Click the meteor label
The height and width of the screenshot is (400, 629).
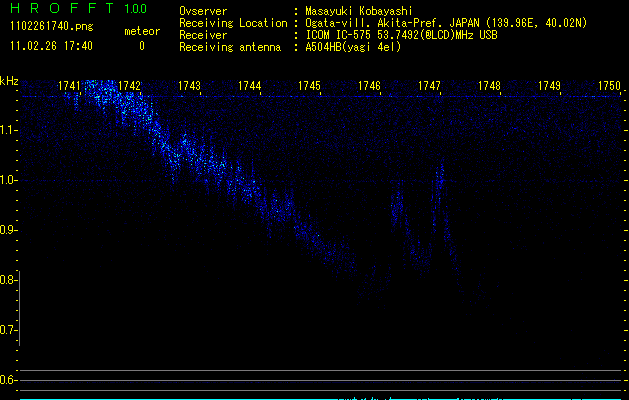(x=142, y=31)
